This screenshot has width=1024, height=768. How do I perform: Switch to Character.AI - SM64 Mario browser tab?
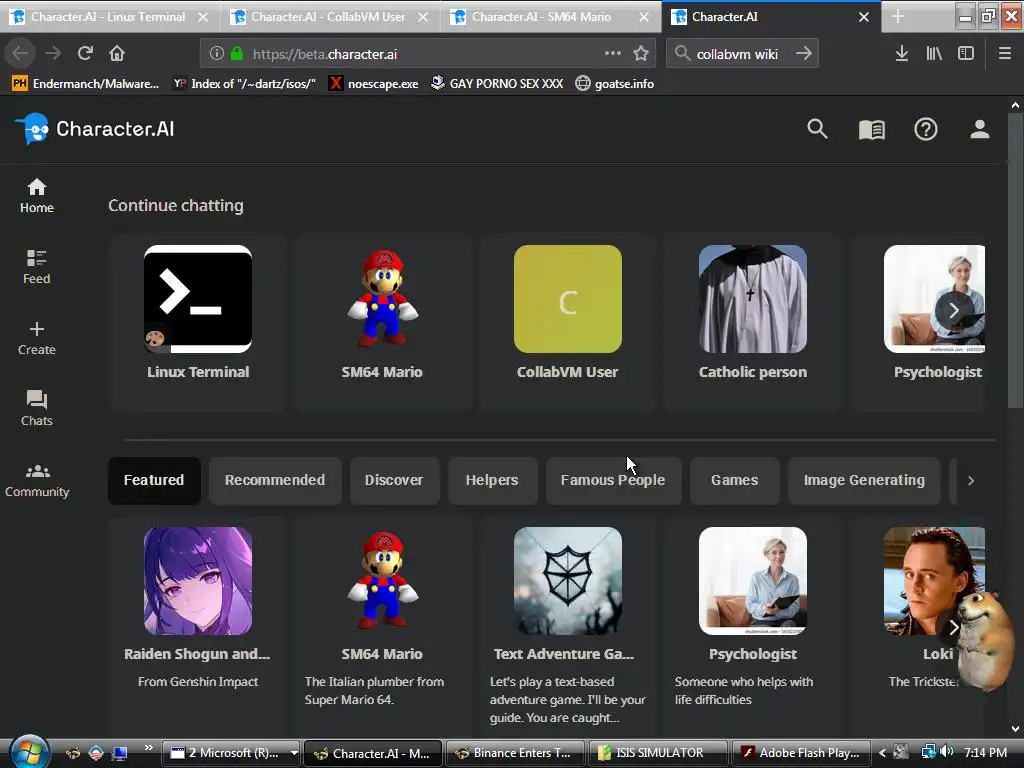[x=549, y=17]
